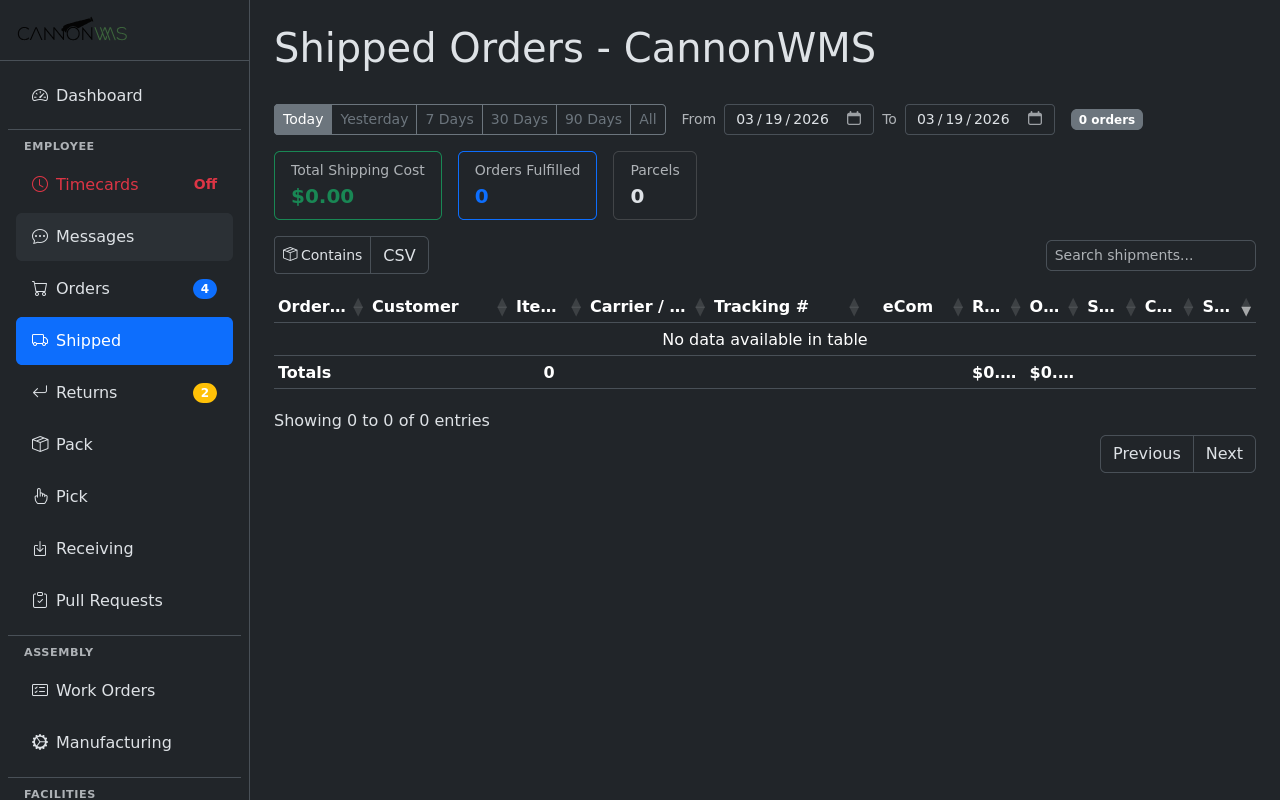1280x800 pixels.
Task: Select the 90 Days range tab
Action: [x=593, y=119]
